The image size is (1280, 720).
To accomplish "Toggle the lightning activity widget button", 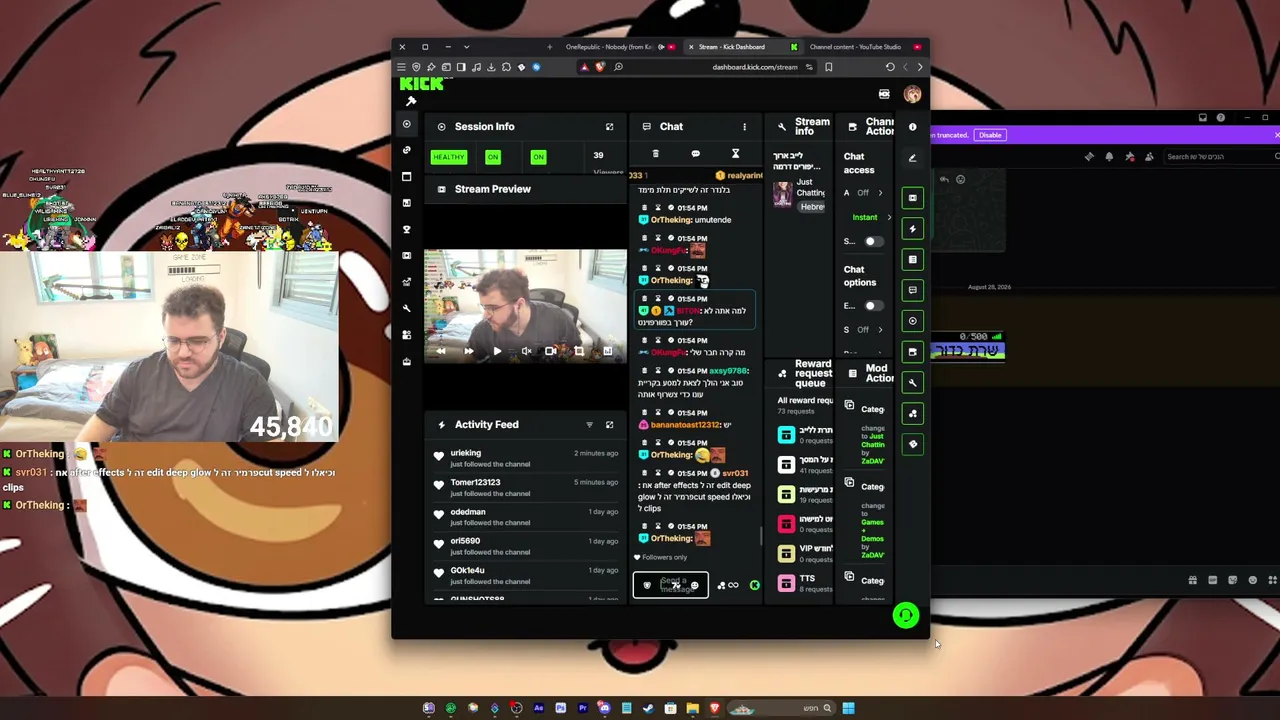I will [x=912, y=229].
